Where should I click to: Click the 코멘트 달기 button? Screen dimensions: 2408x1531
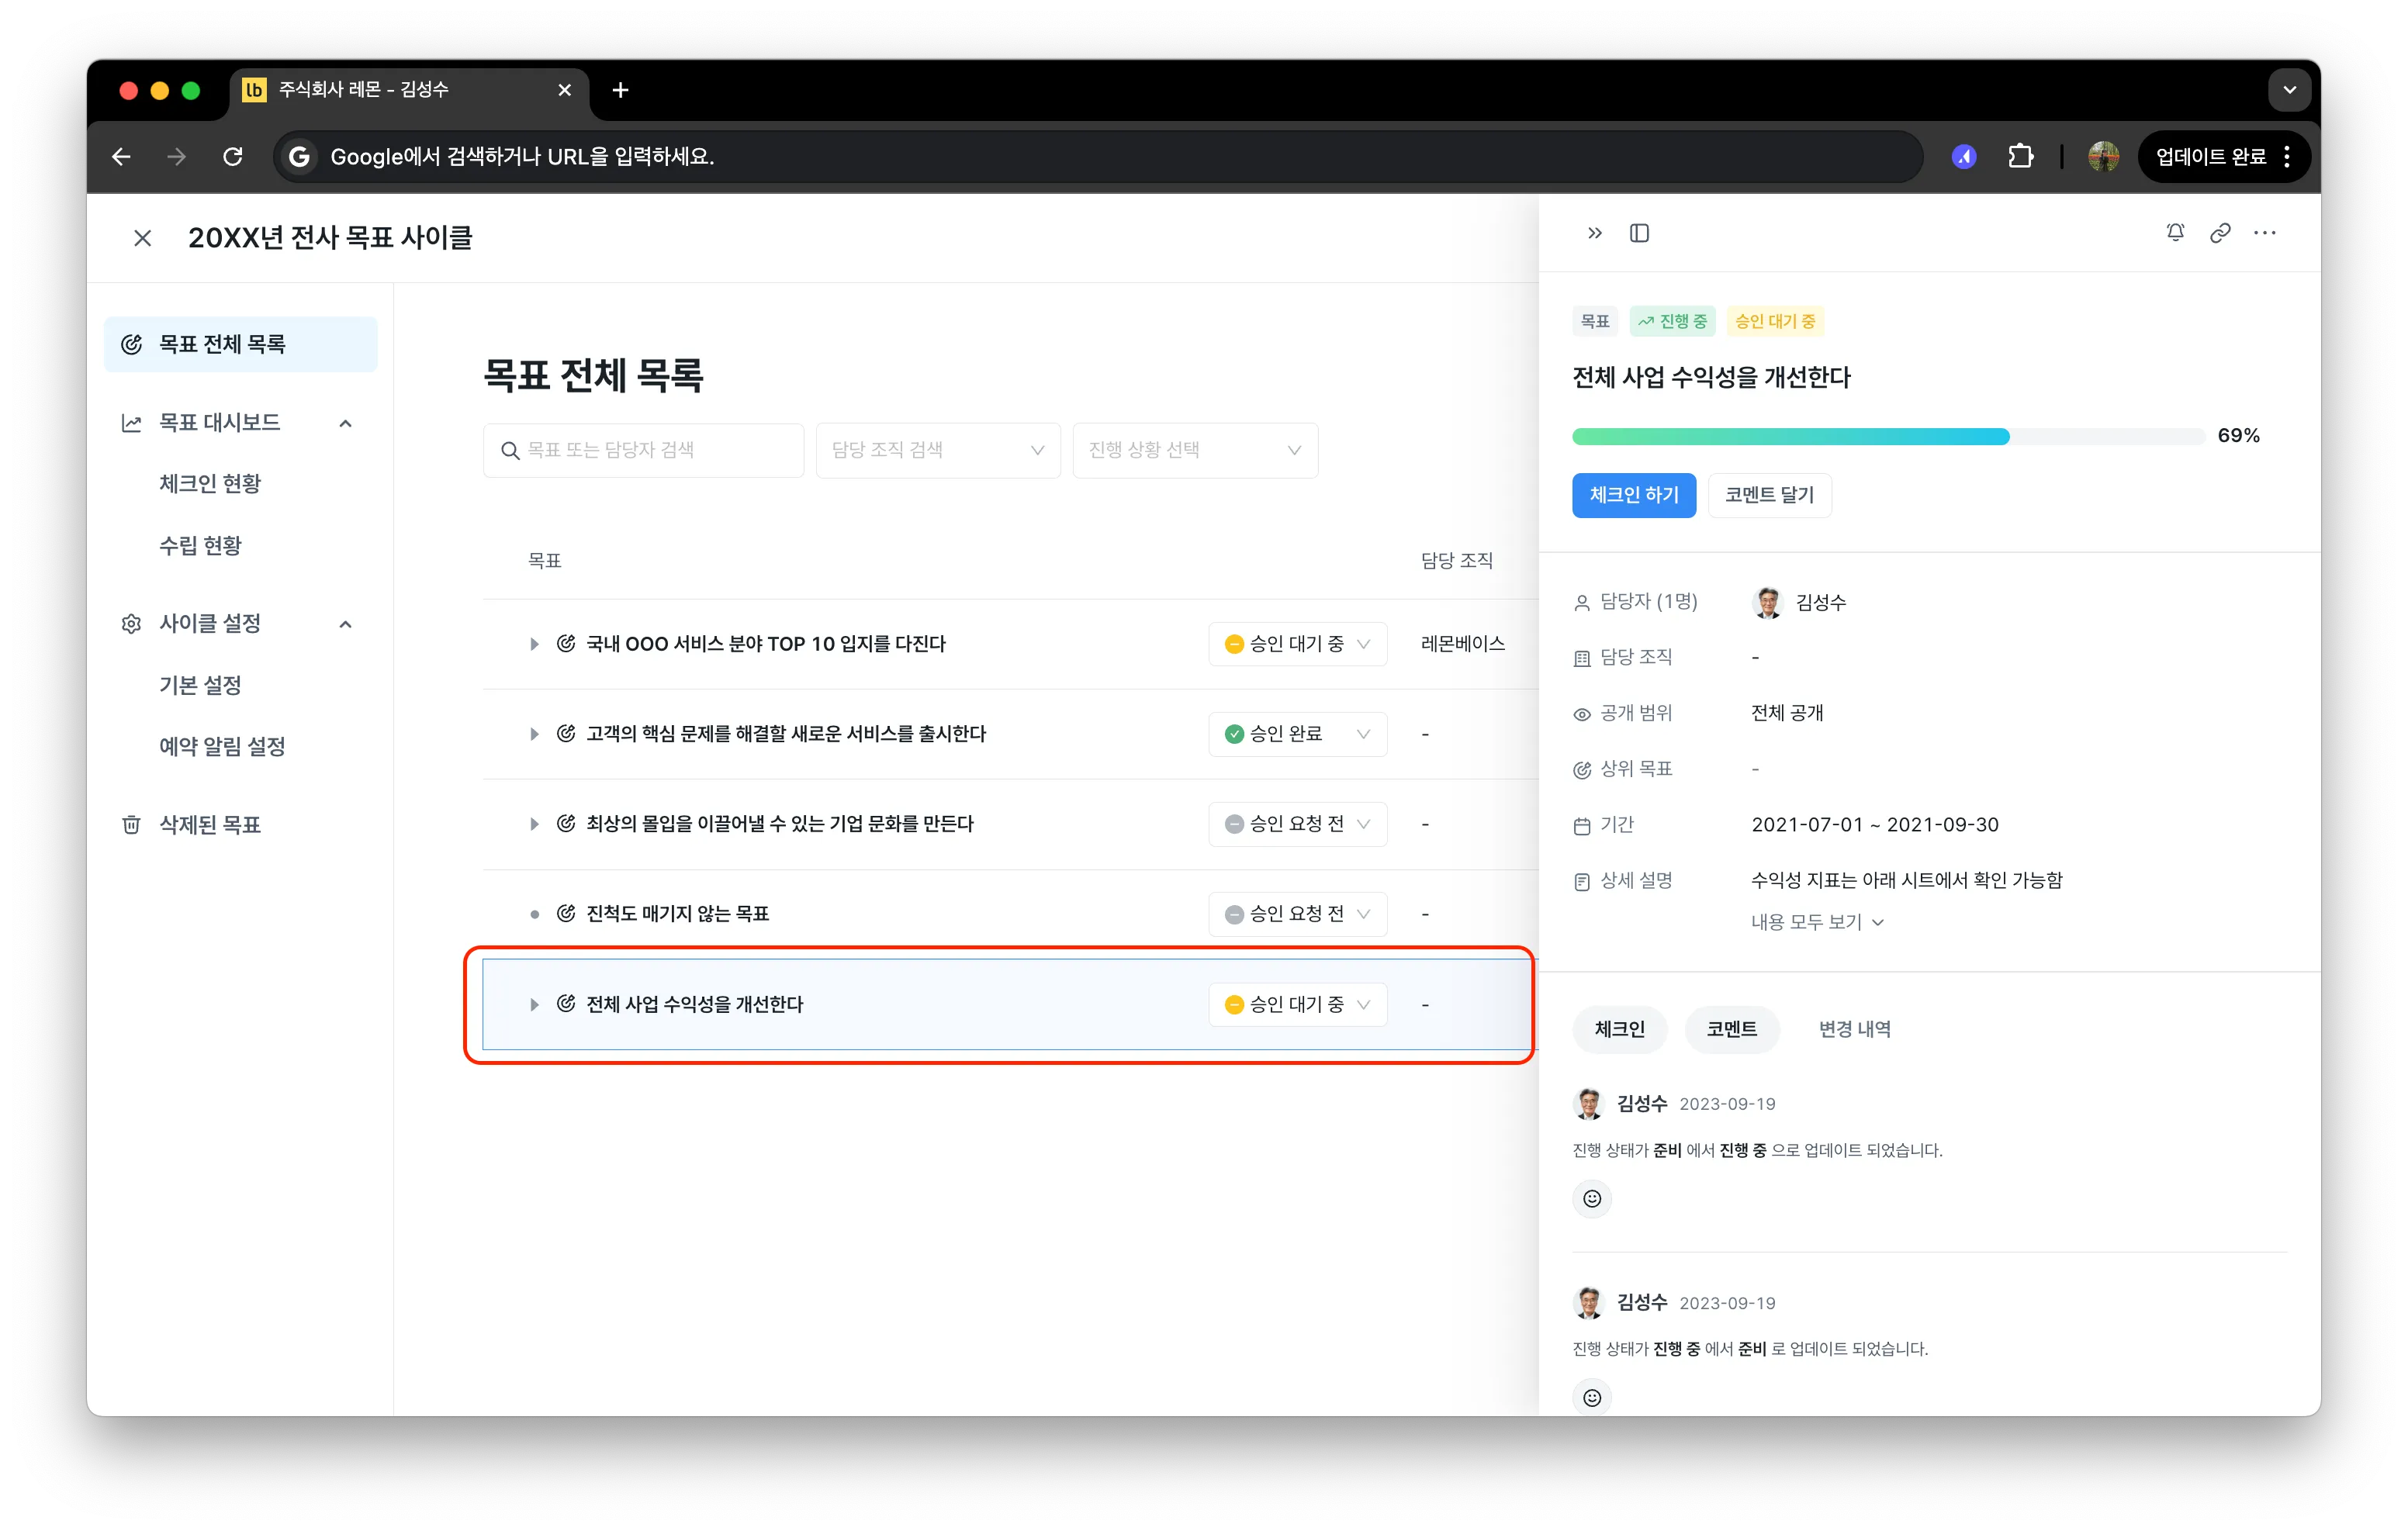coord(1769,495)
